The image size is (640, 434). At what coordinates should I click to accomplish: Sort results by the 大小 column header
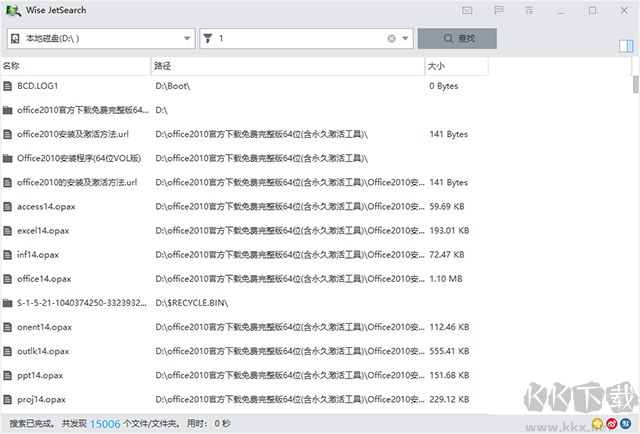tap(456, 66)
